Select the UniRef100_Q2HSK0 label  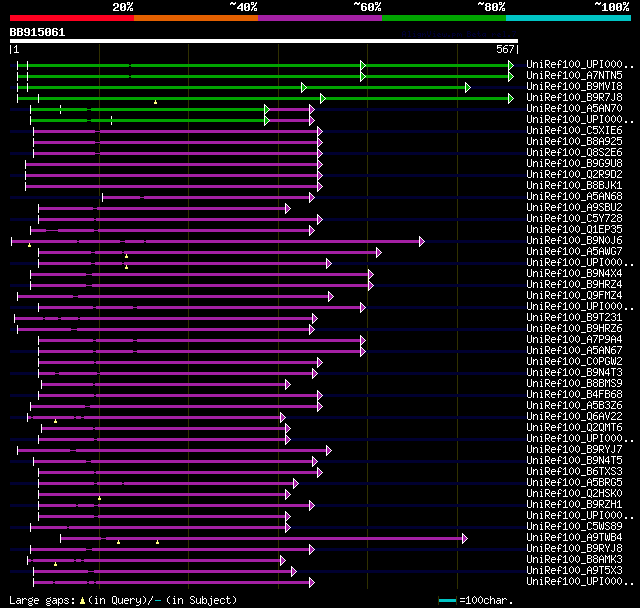coord(574,494)
